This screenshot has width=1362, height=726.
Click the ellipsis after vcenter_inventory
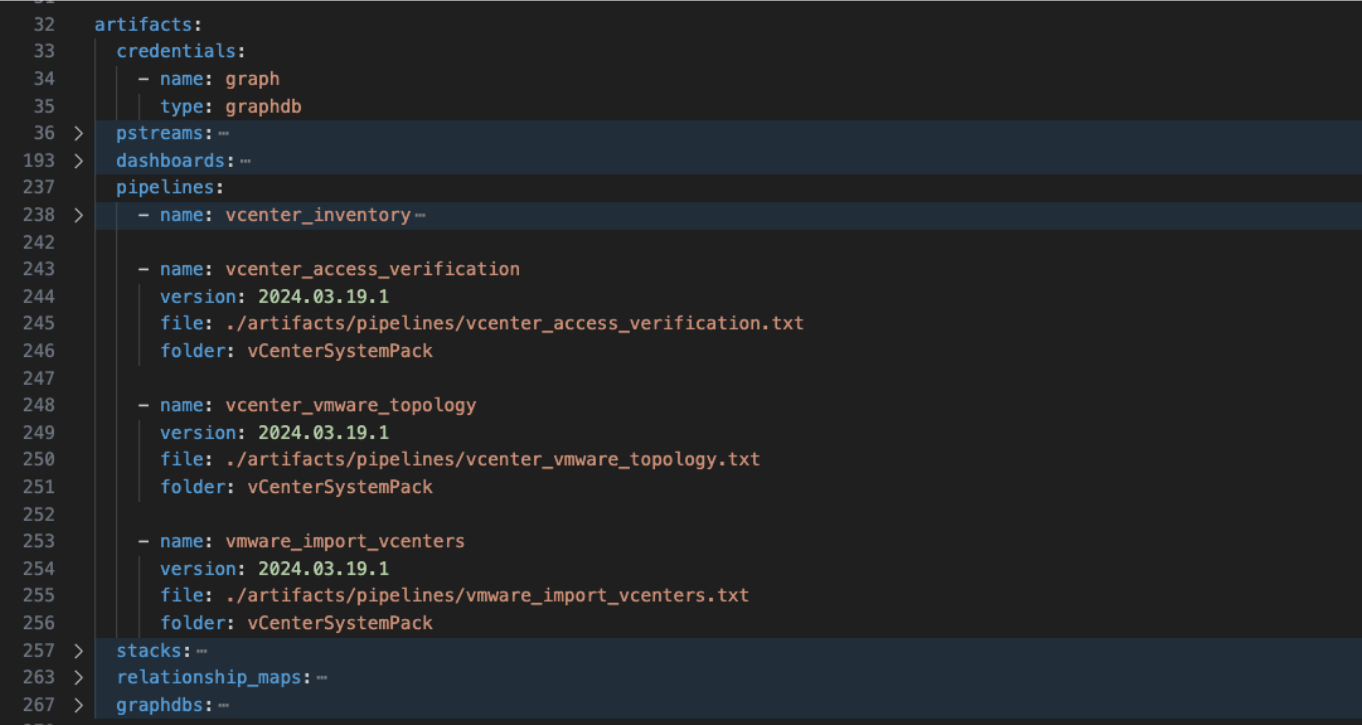(420, 215)
